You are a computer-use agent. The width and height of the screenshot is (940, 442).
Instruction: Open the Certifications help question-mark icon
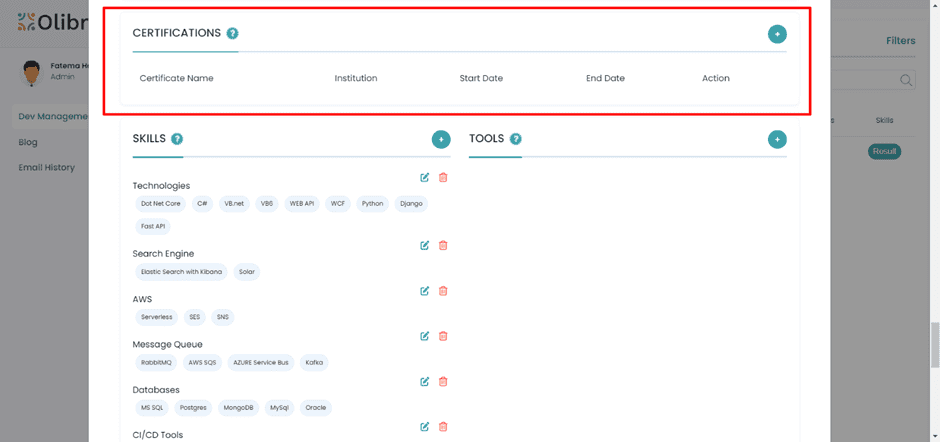click(232, 34)
